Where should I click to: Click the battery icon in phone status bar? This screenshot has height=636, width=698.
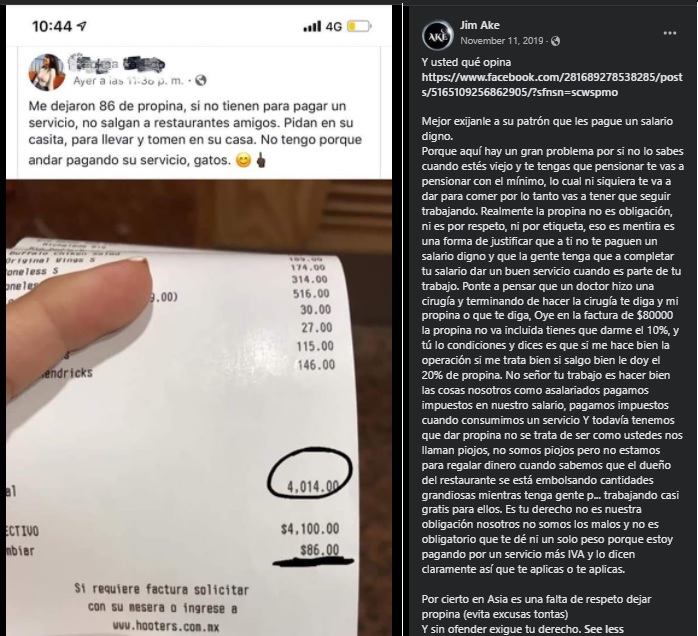coord(359,26)
